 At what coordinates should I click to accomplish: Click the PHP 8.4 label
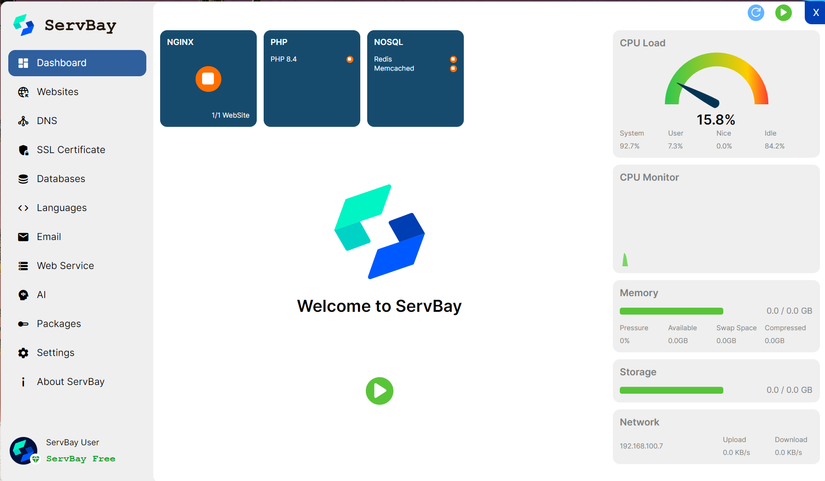[x=284, y=59]
